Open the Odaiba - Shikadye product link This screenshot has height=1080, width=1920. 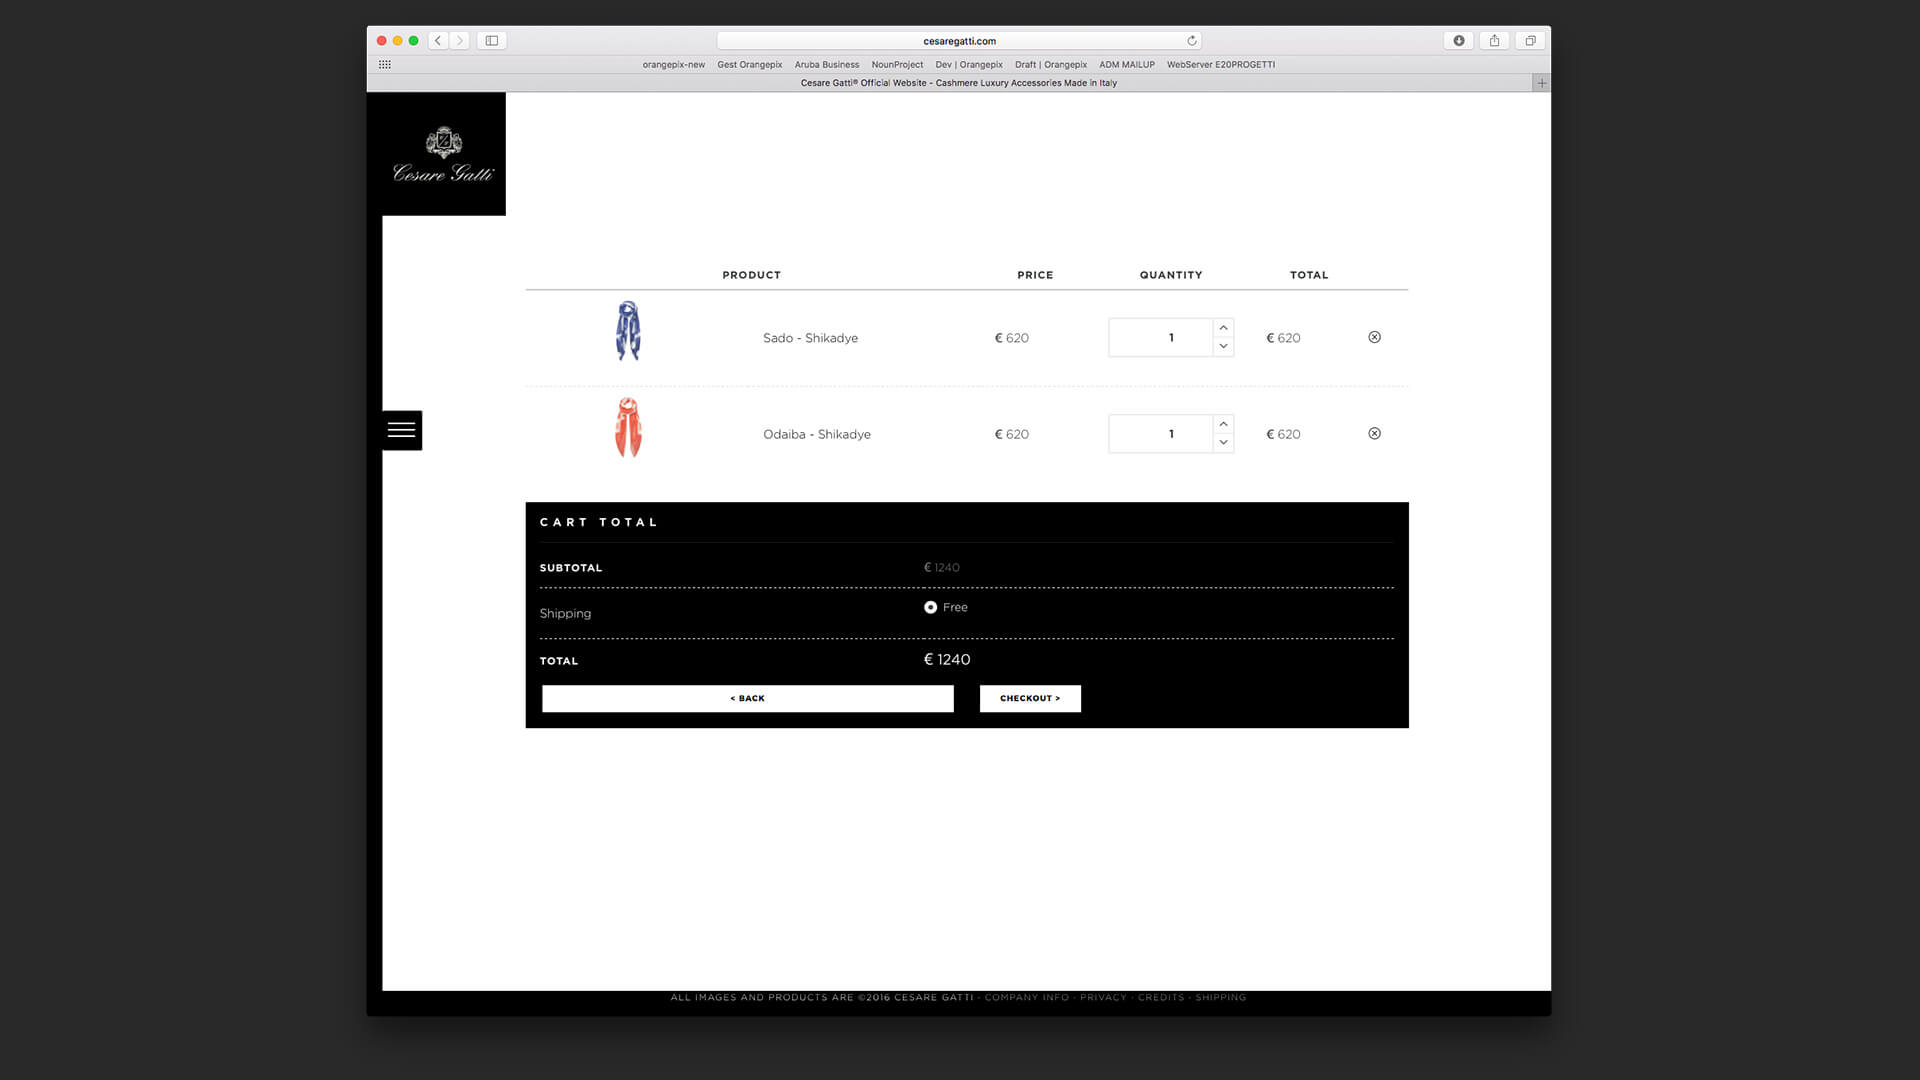(817, 434)
